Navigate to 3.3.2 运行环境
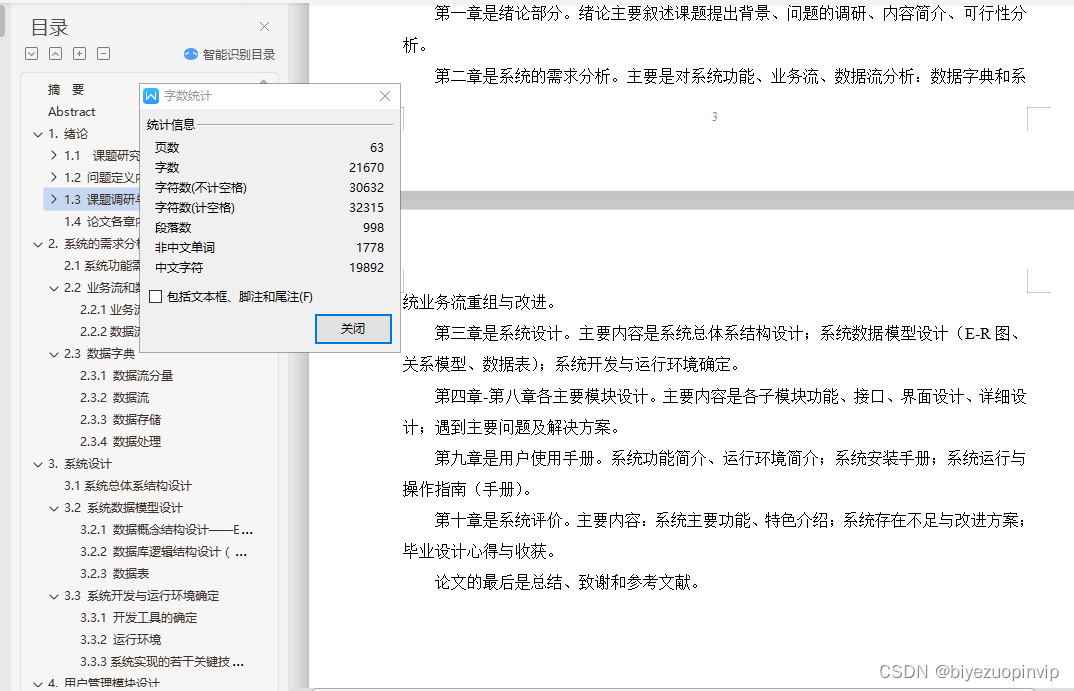The height and width of the screenshot is (691, 1074). tap(121, 639)
